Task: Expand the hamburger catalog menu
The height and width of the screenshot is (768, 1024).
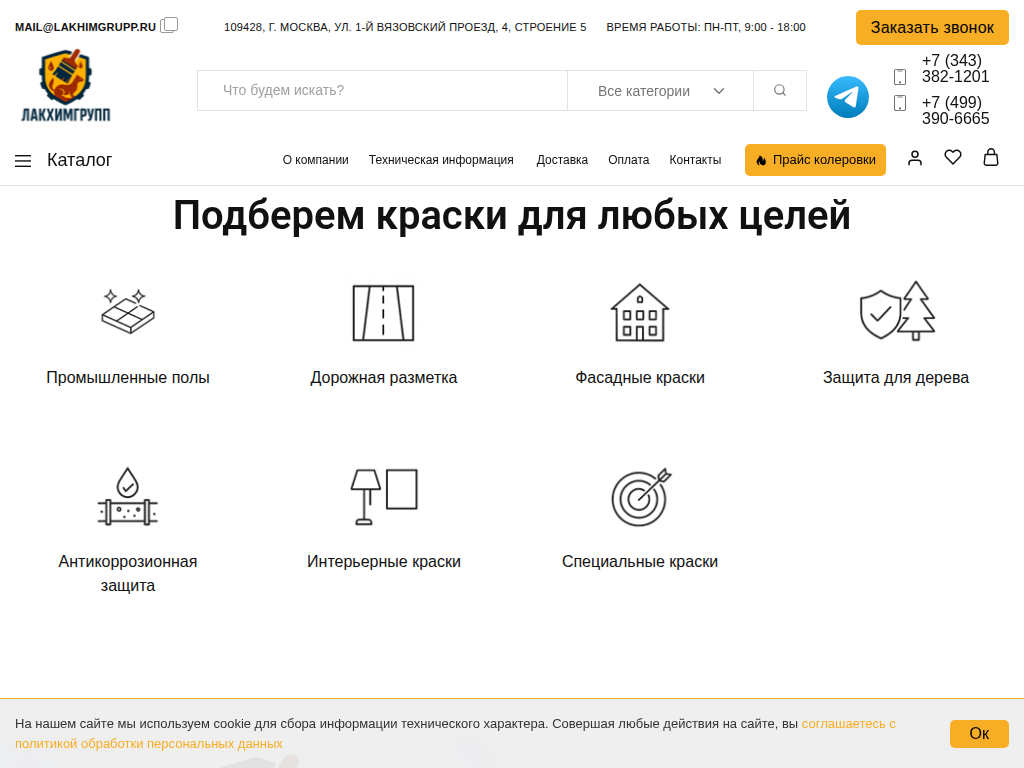Action: 23,160
